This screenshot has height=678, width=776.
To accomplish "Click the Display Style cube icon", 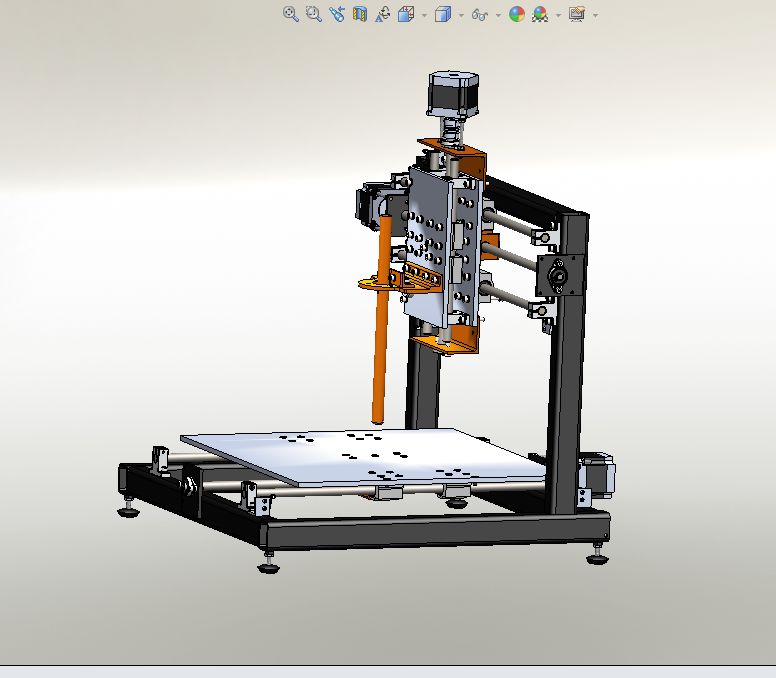I will [443, 14].
